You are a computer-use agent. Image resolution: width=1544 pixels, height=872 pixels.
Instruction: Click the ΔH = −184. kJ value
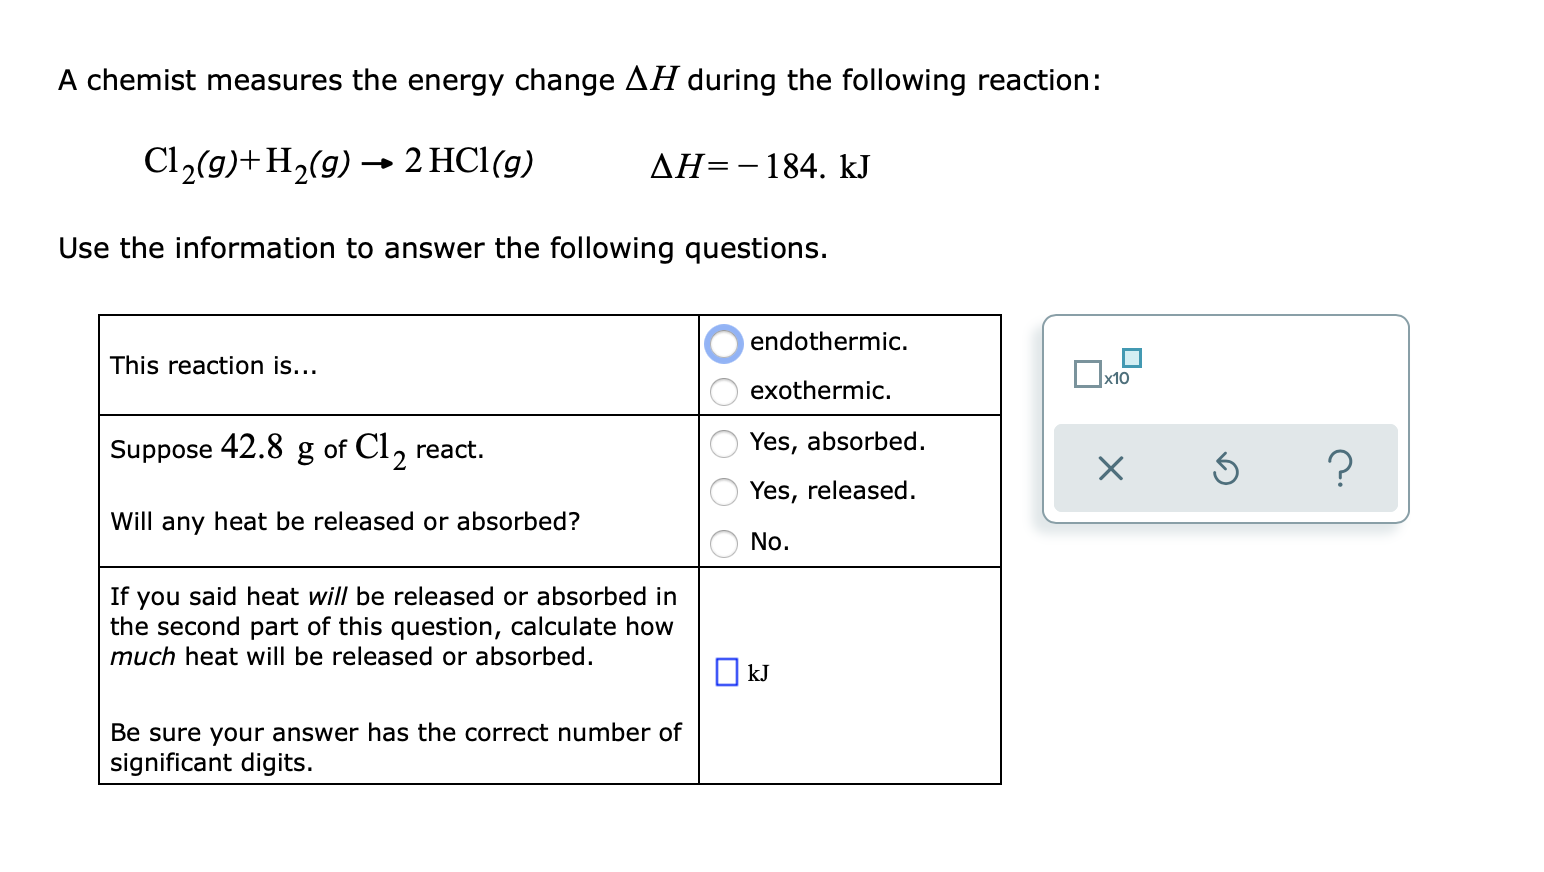pos(760,166)
